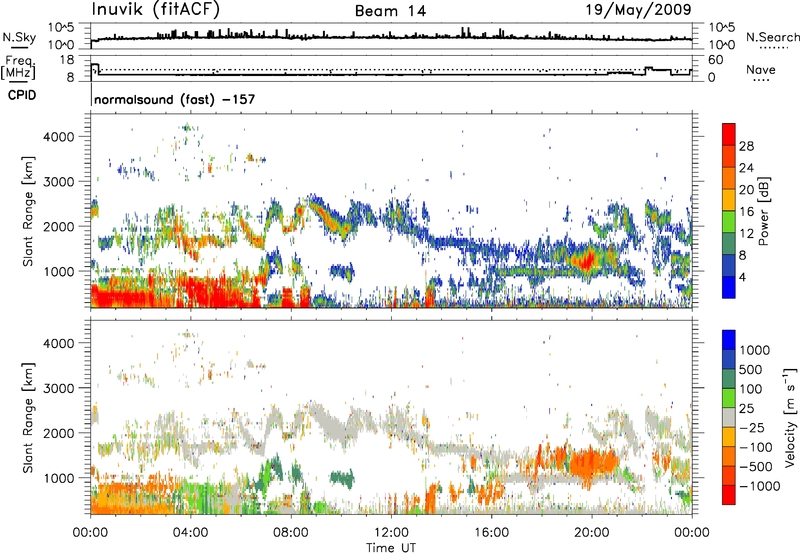
Task: Click the power panel 'Slant Range [km]' label
Action: pos(28,211)
